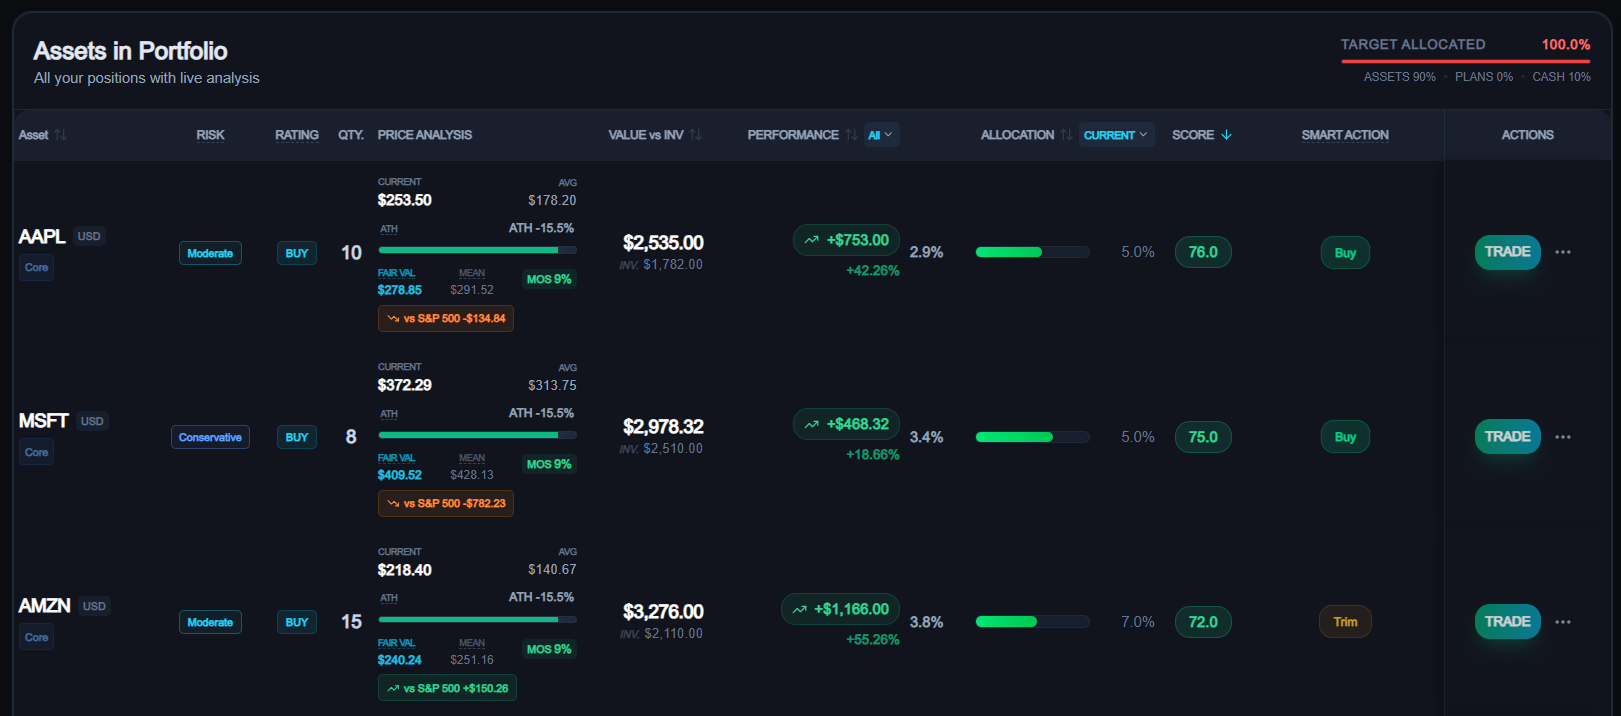Click MSFT vs S&P 500 -$782.23 badge
Image resolution: width=1621 pixels, height=716 pixels.
tap(446, 503)
